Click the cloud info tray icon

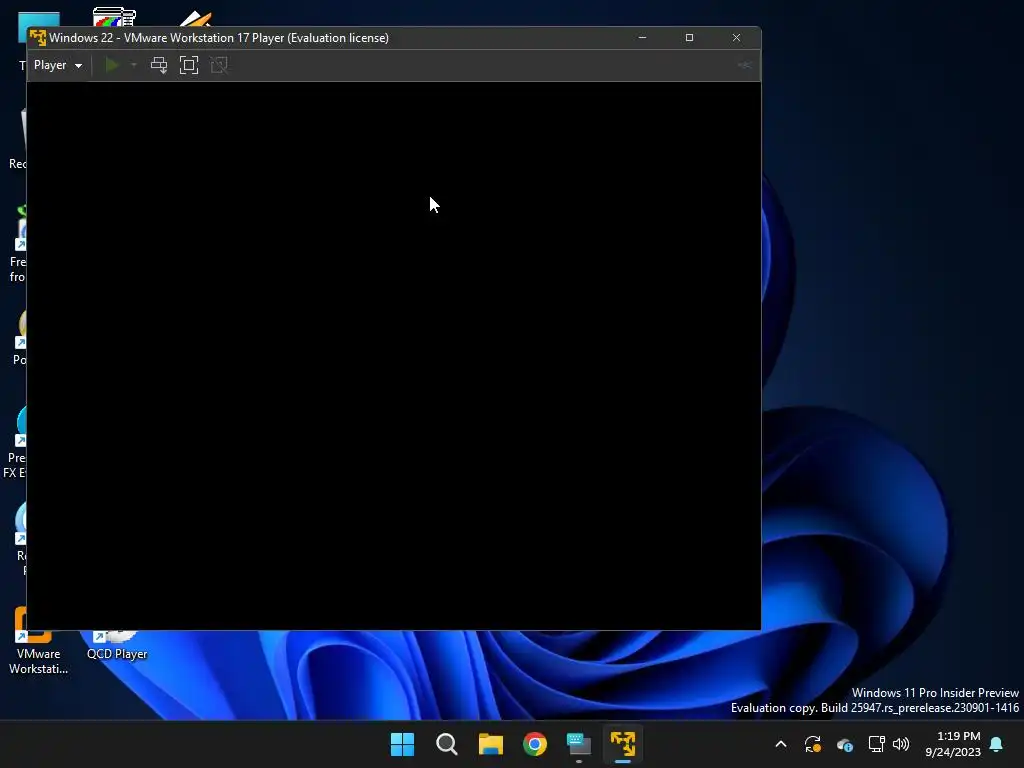tap(844, 744)
